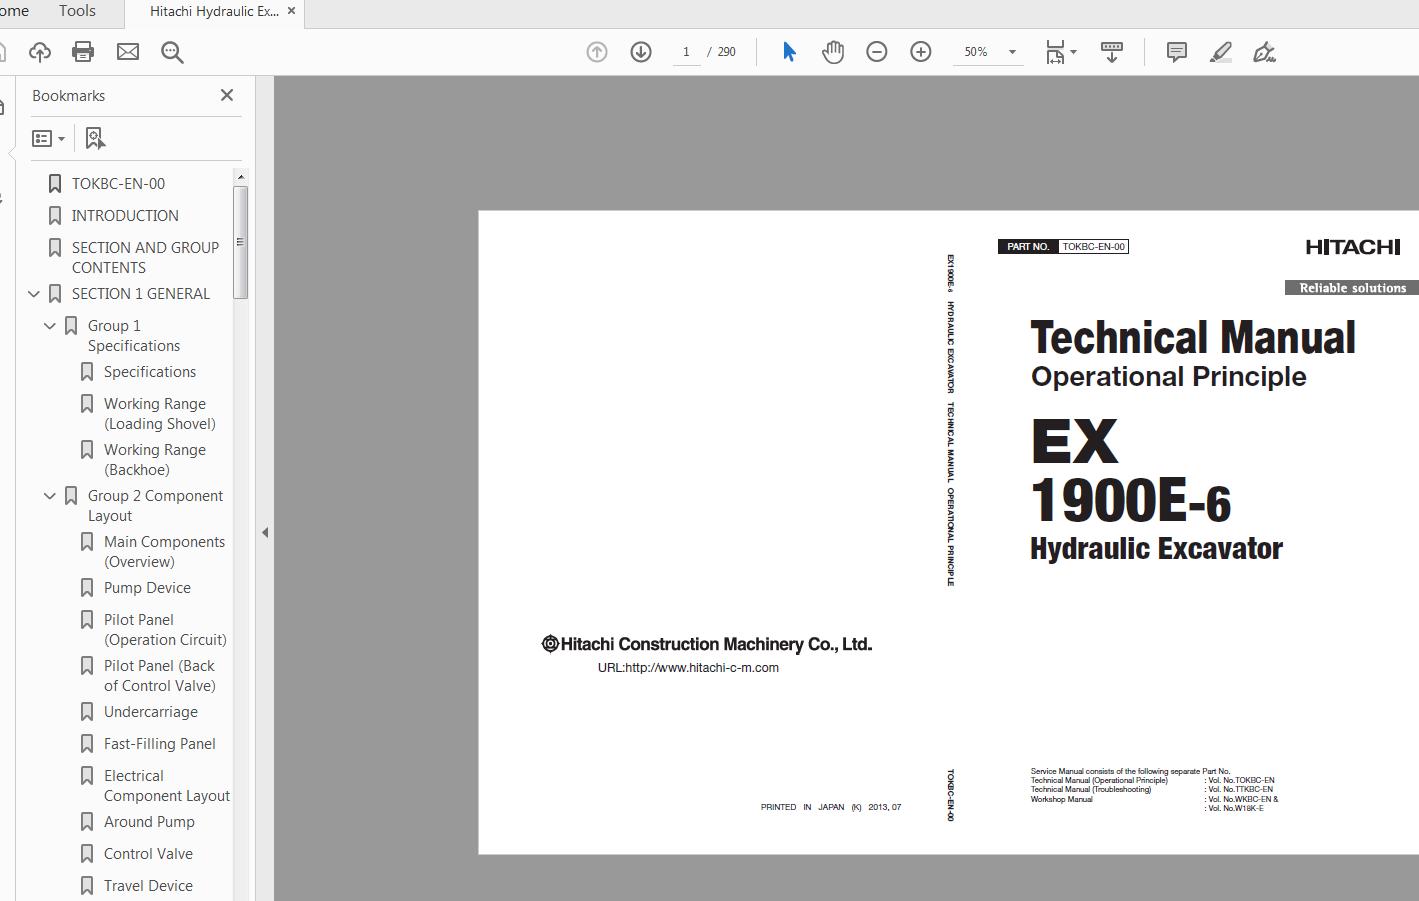Screen dimensions: 1419x901
Task: Open the 50% zoom level dropdown
Action: tap(1012, 52)
